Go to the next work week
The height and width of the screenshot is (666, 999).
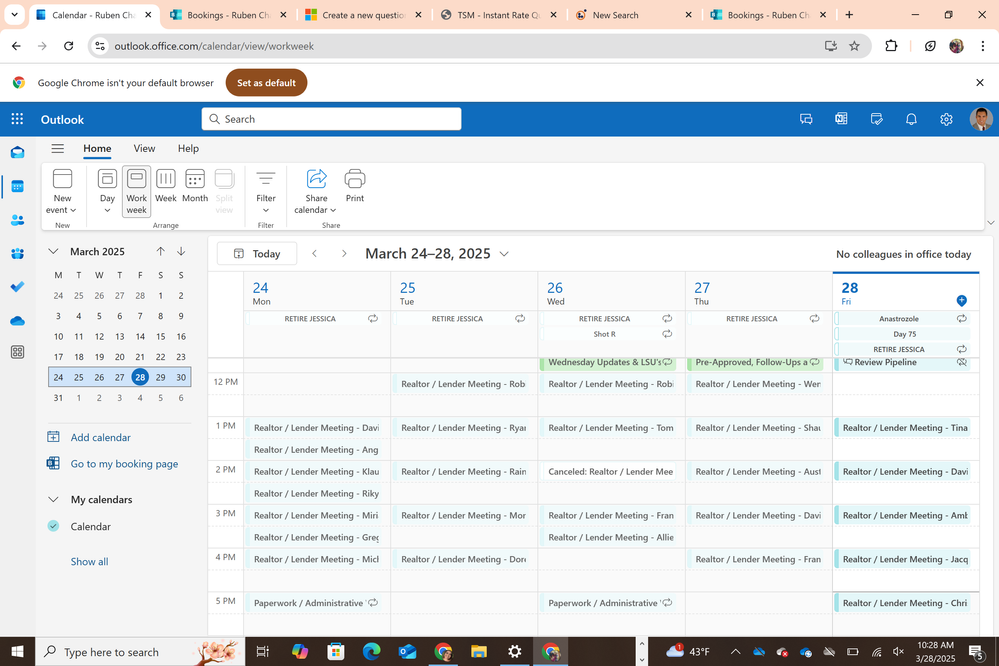(344, 254)
